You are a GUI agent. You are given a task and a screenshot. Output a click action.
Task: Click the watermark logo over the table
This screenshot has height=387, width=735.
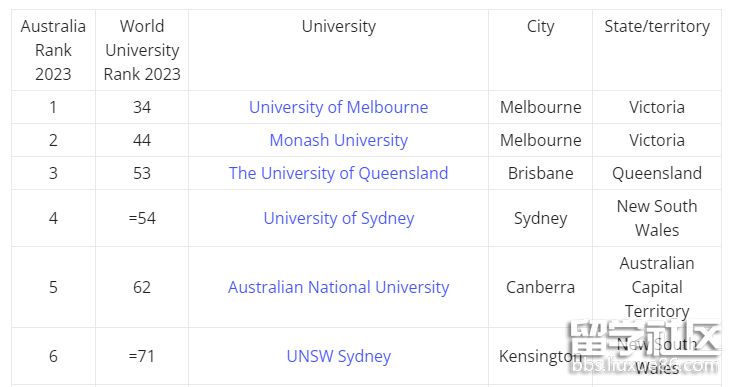644,348
